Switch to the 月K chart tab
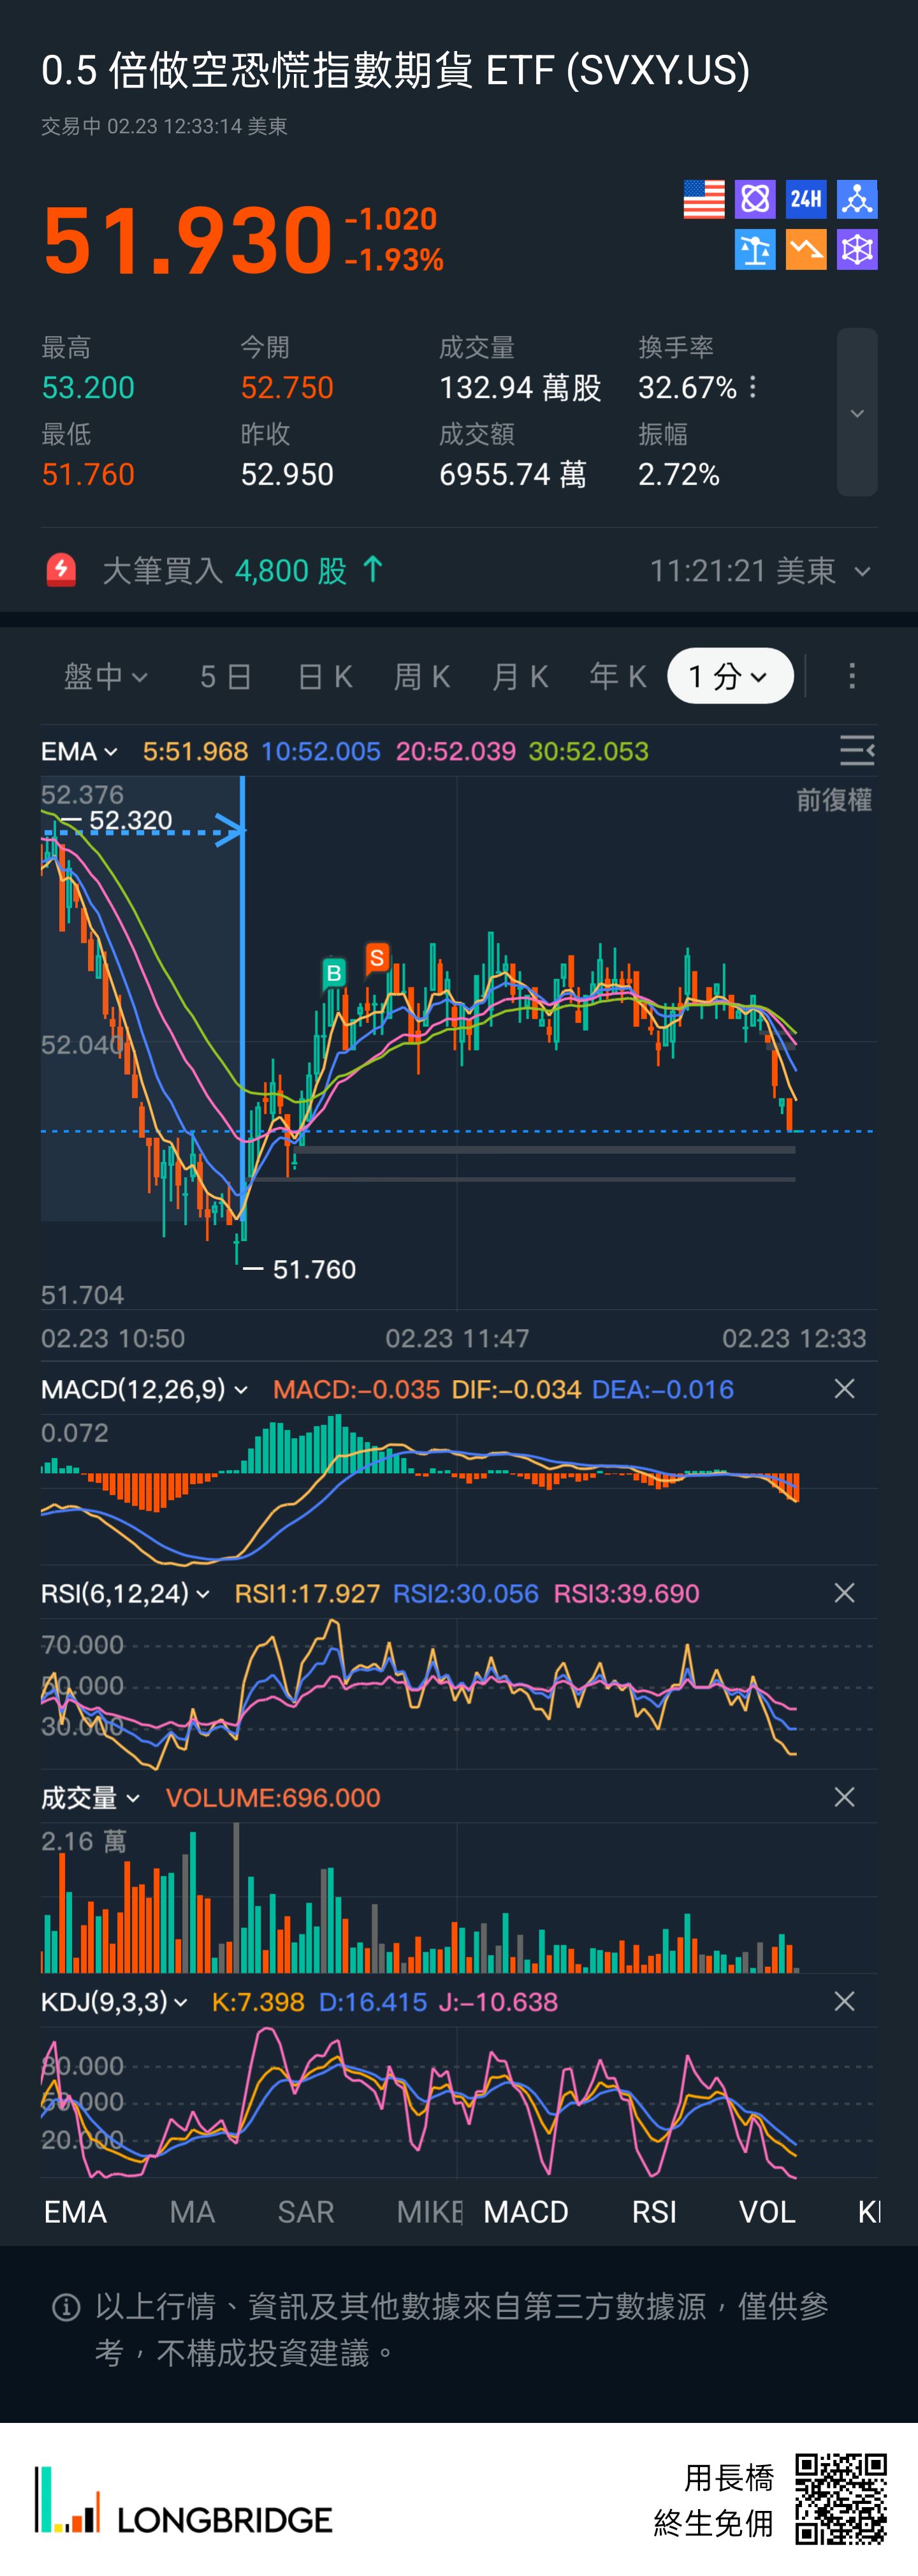 pyautogui.click(x=520, y=677)
